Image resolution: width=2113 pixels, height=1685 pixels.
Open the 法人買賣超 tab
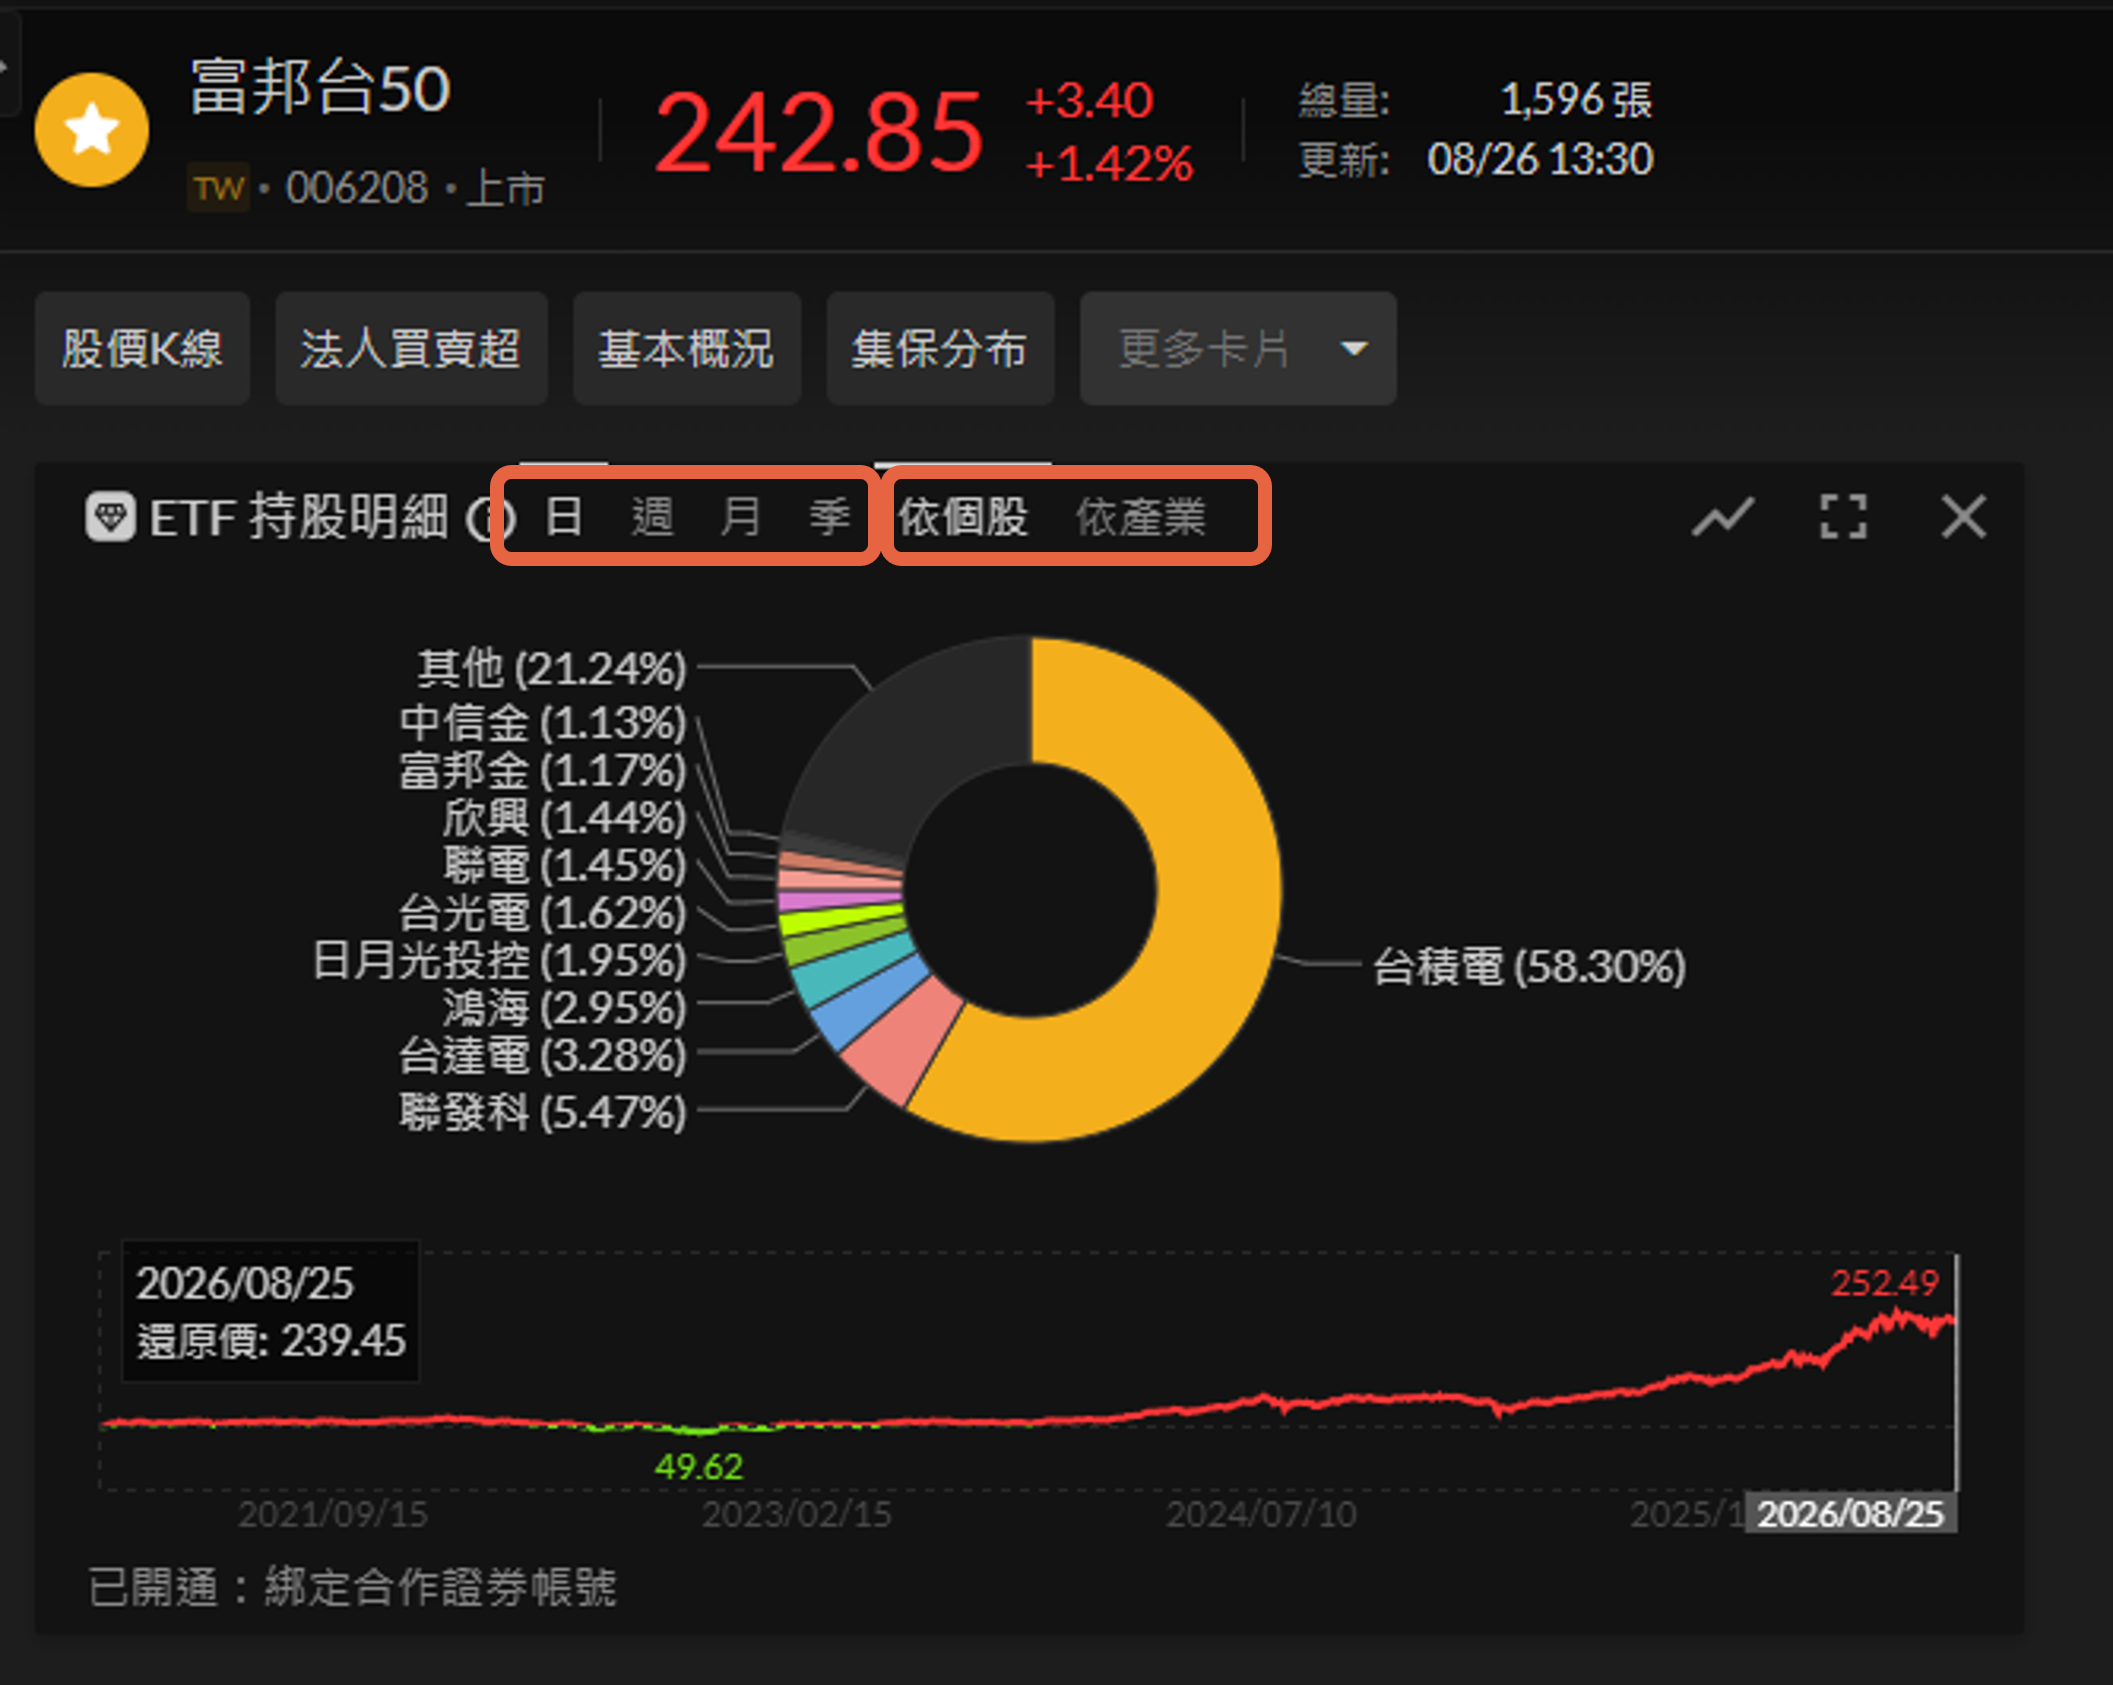(411, 349)
